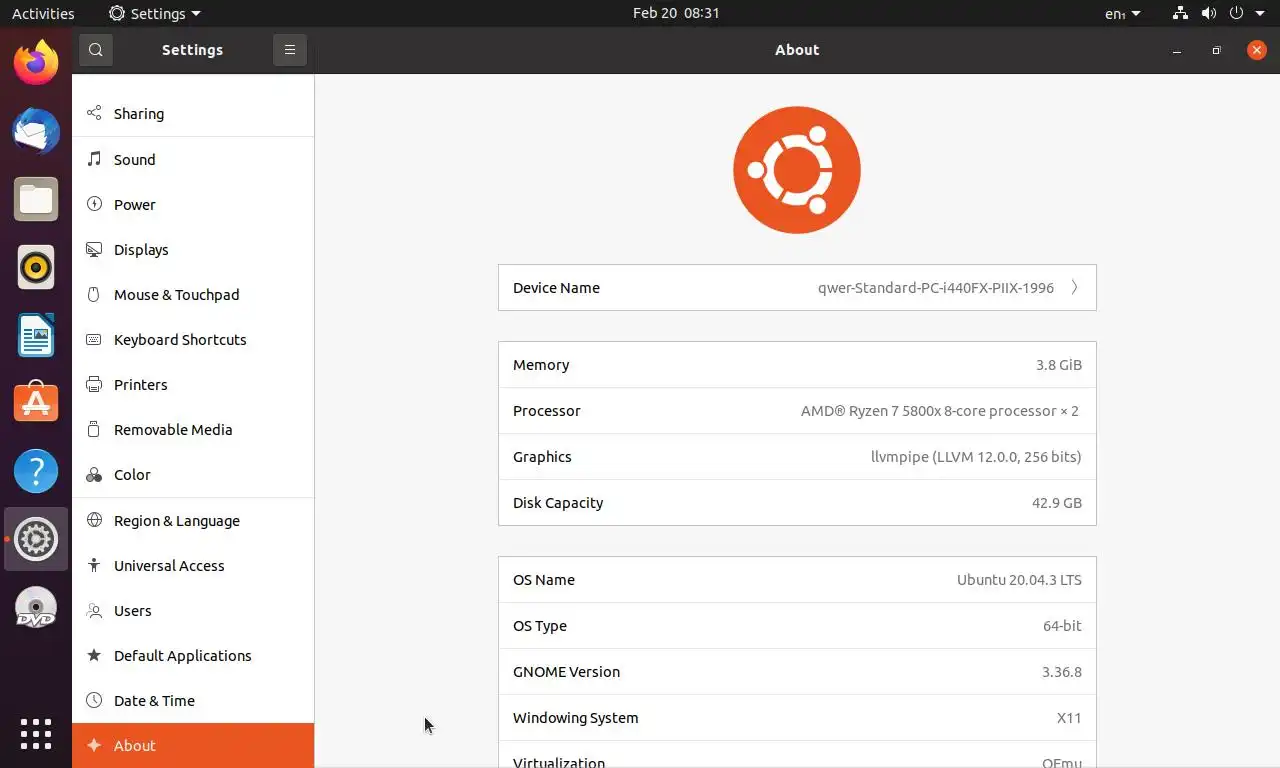This screenshot has width=1280, height=768.
Task: Open Users settings panel
Action: point(193,610)
